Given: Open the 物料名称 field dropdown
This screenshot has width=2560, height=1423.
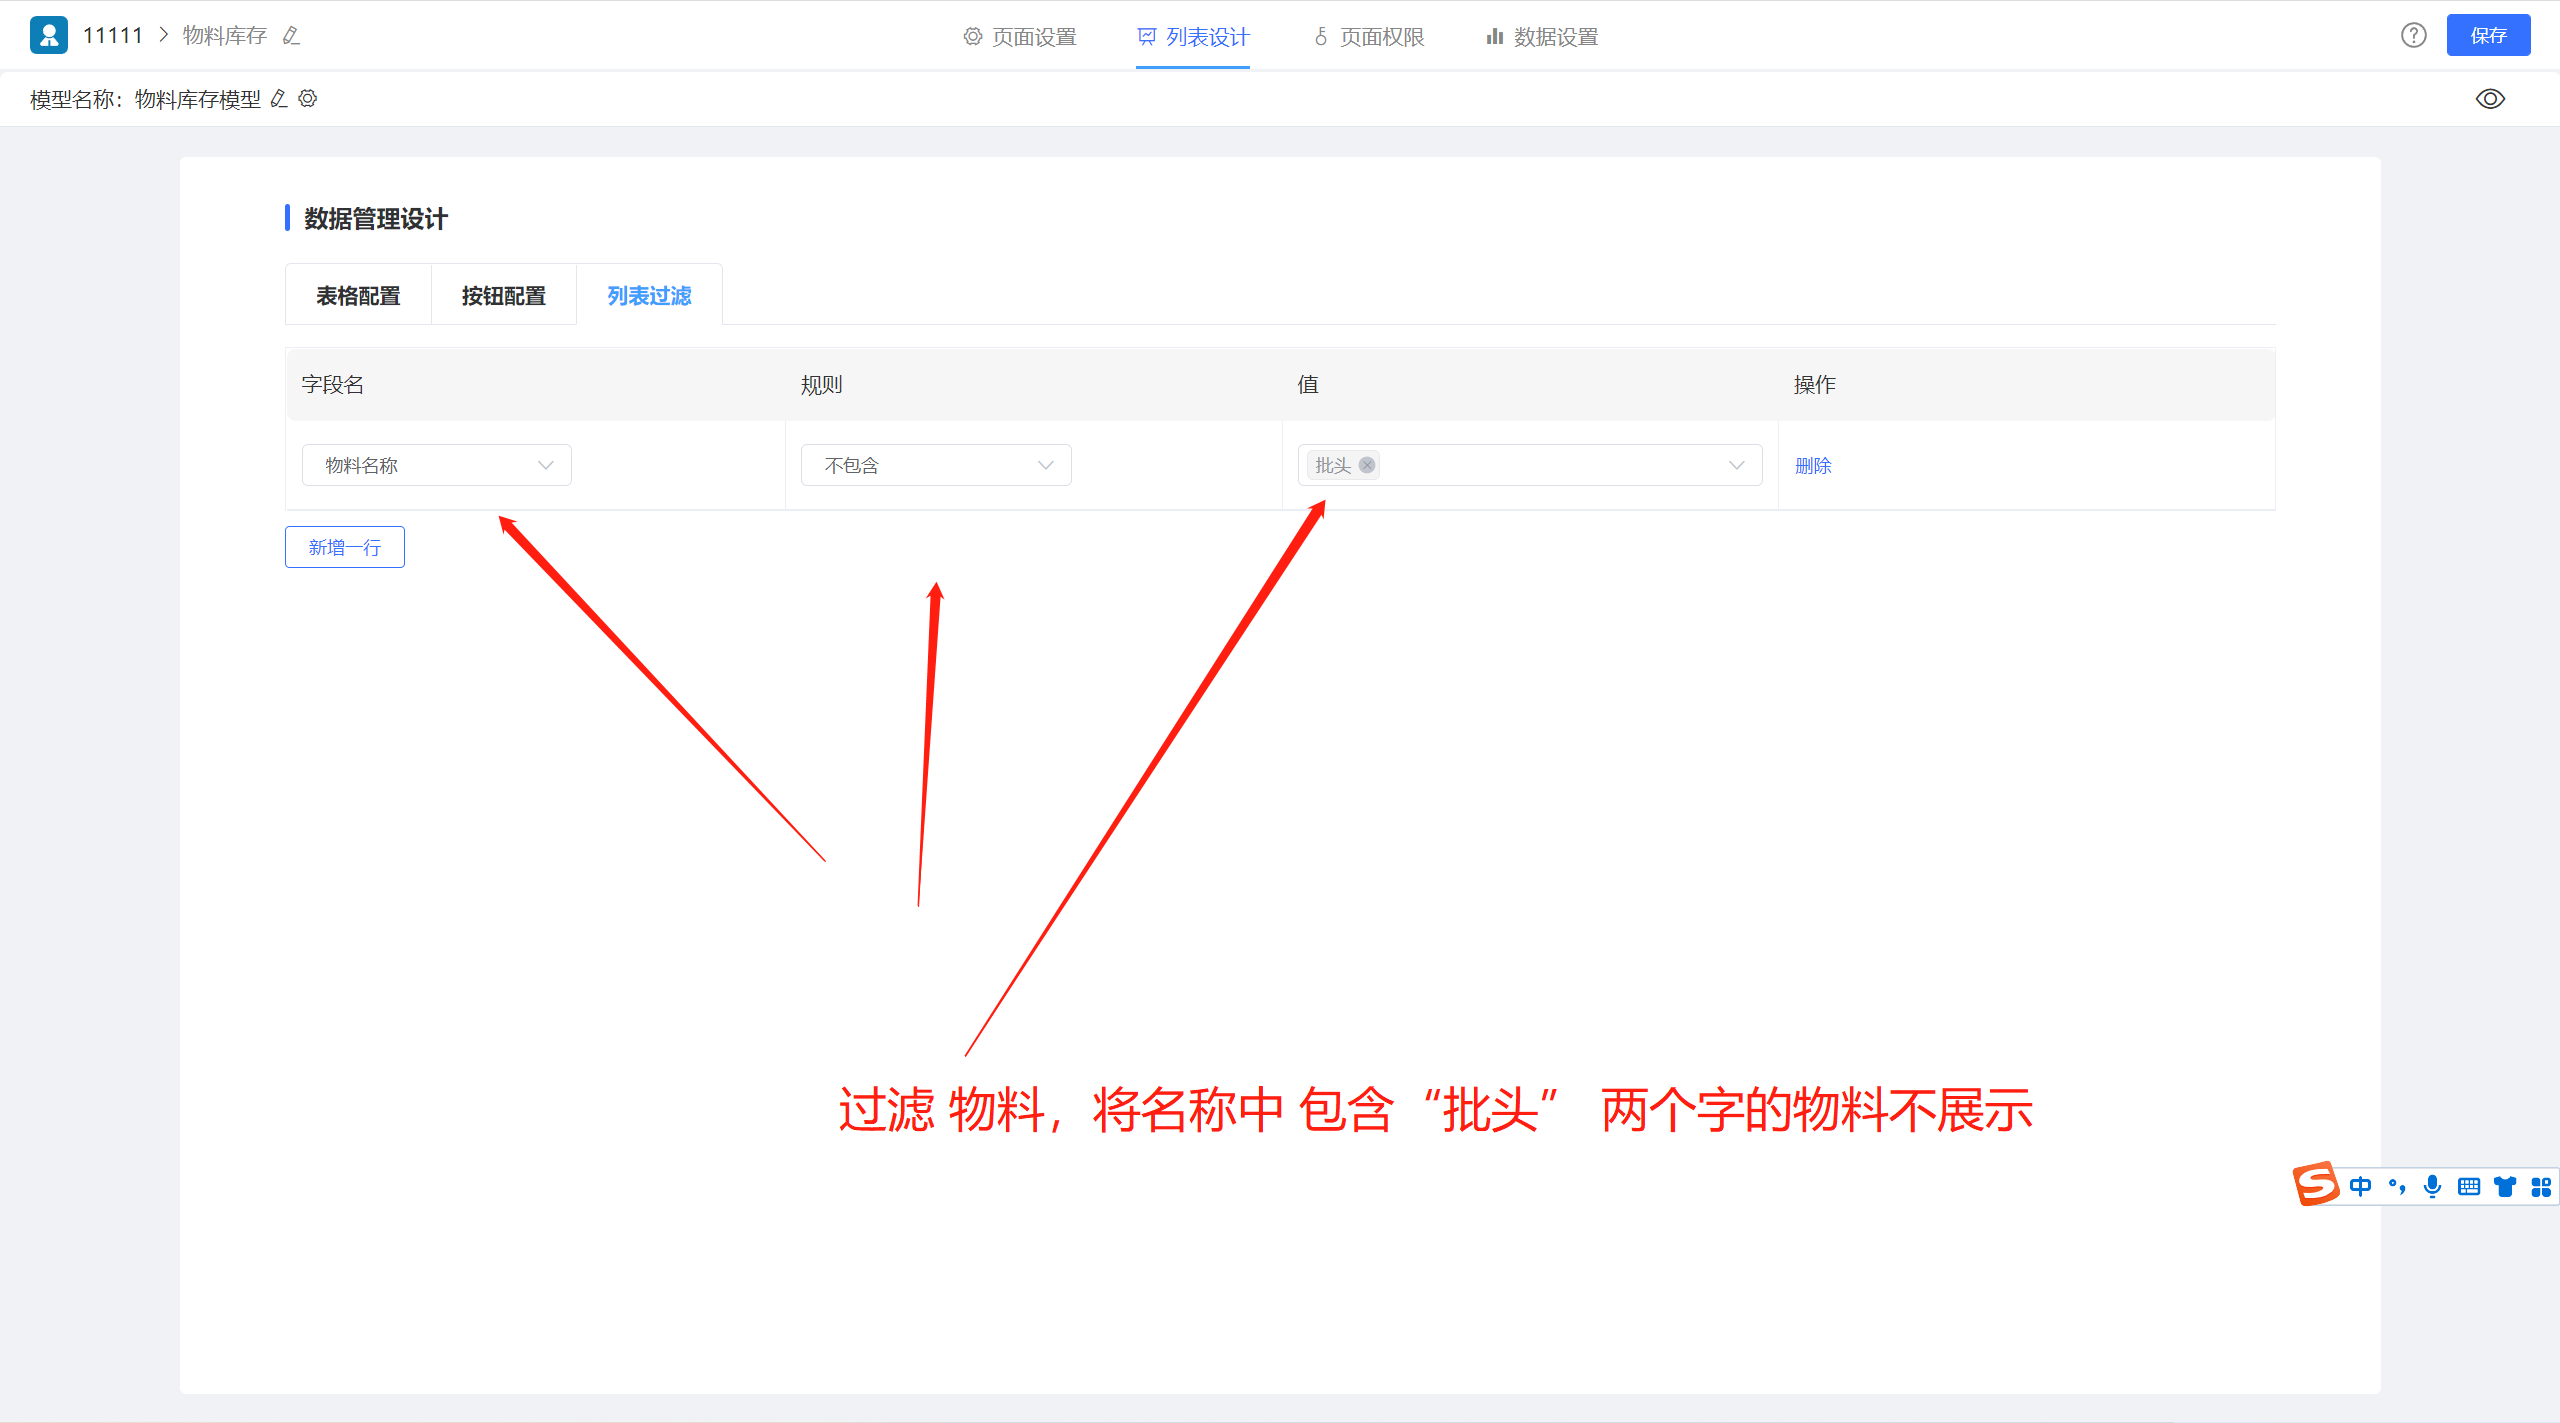Looking at the screenshot, I should pos(437,465).
